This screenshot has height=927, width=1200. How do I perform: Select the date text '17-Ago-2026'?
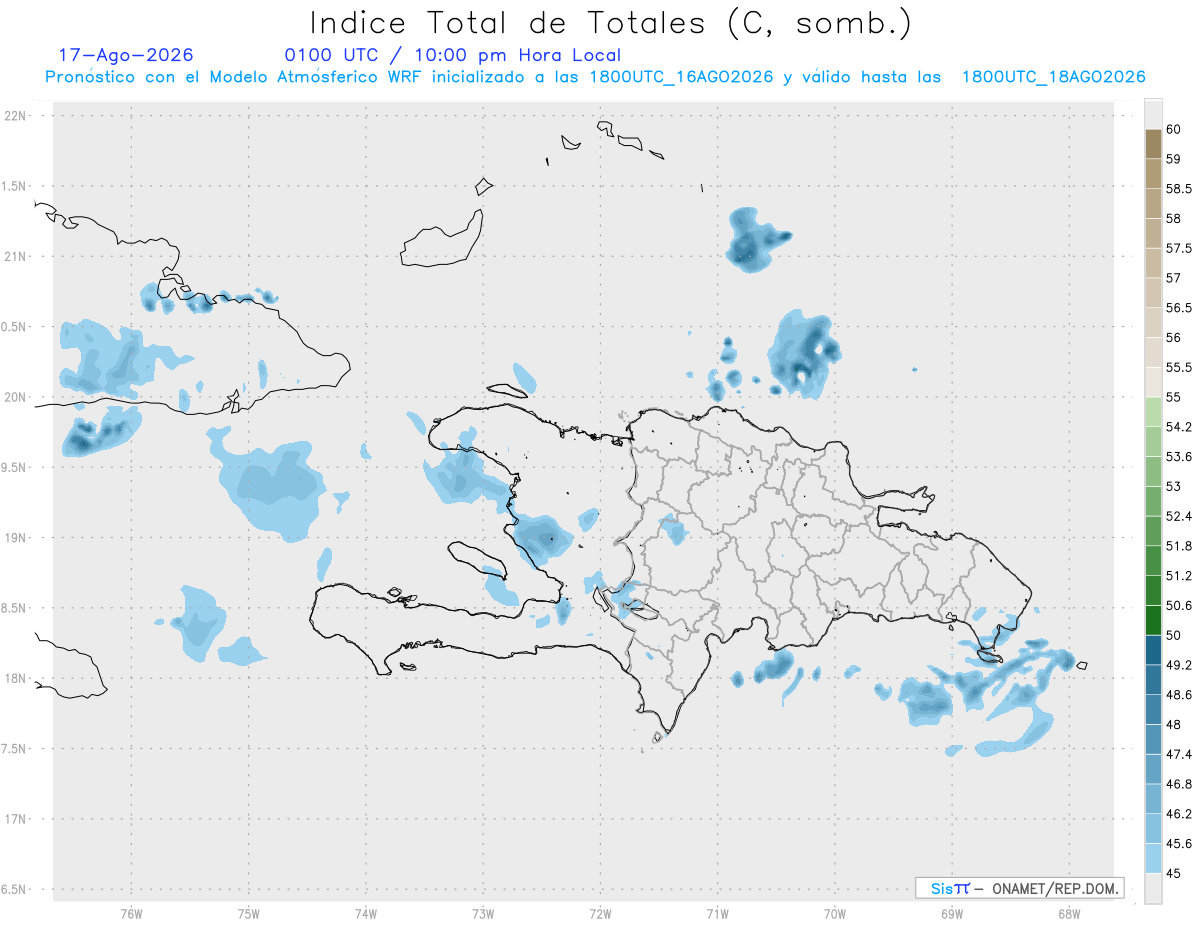[126, 55]
